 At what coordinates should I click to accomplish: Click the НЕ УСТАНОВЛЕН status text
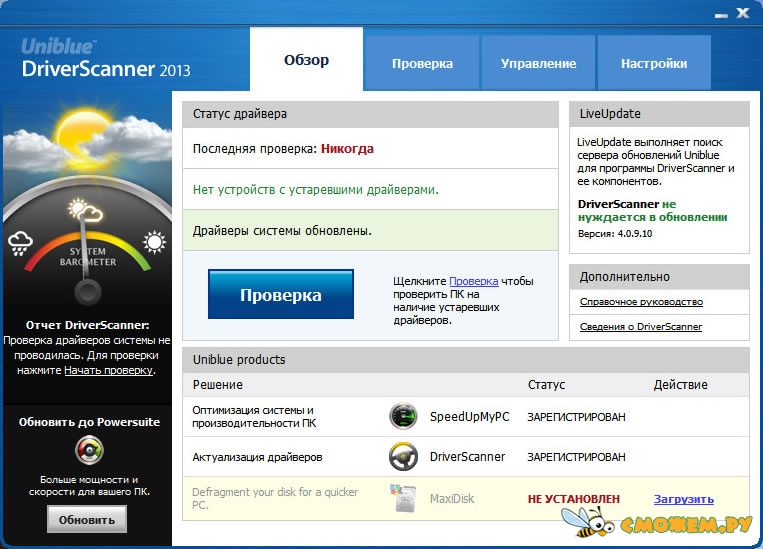coord(574,499)
